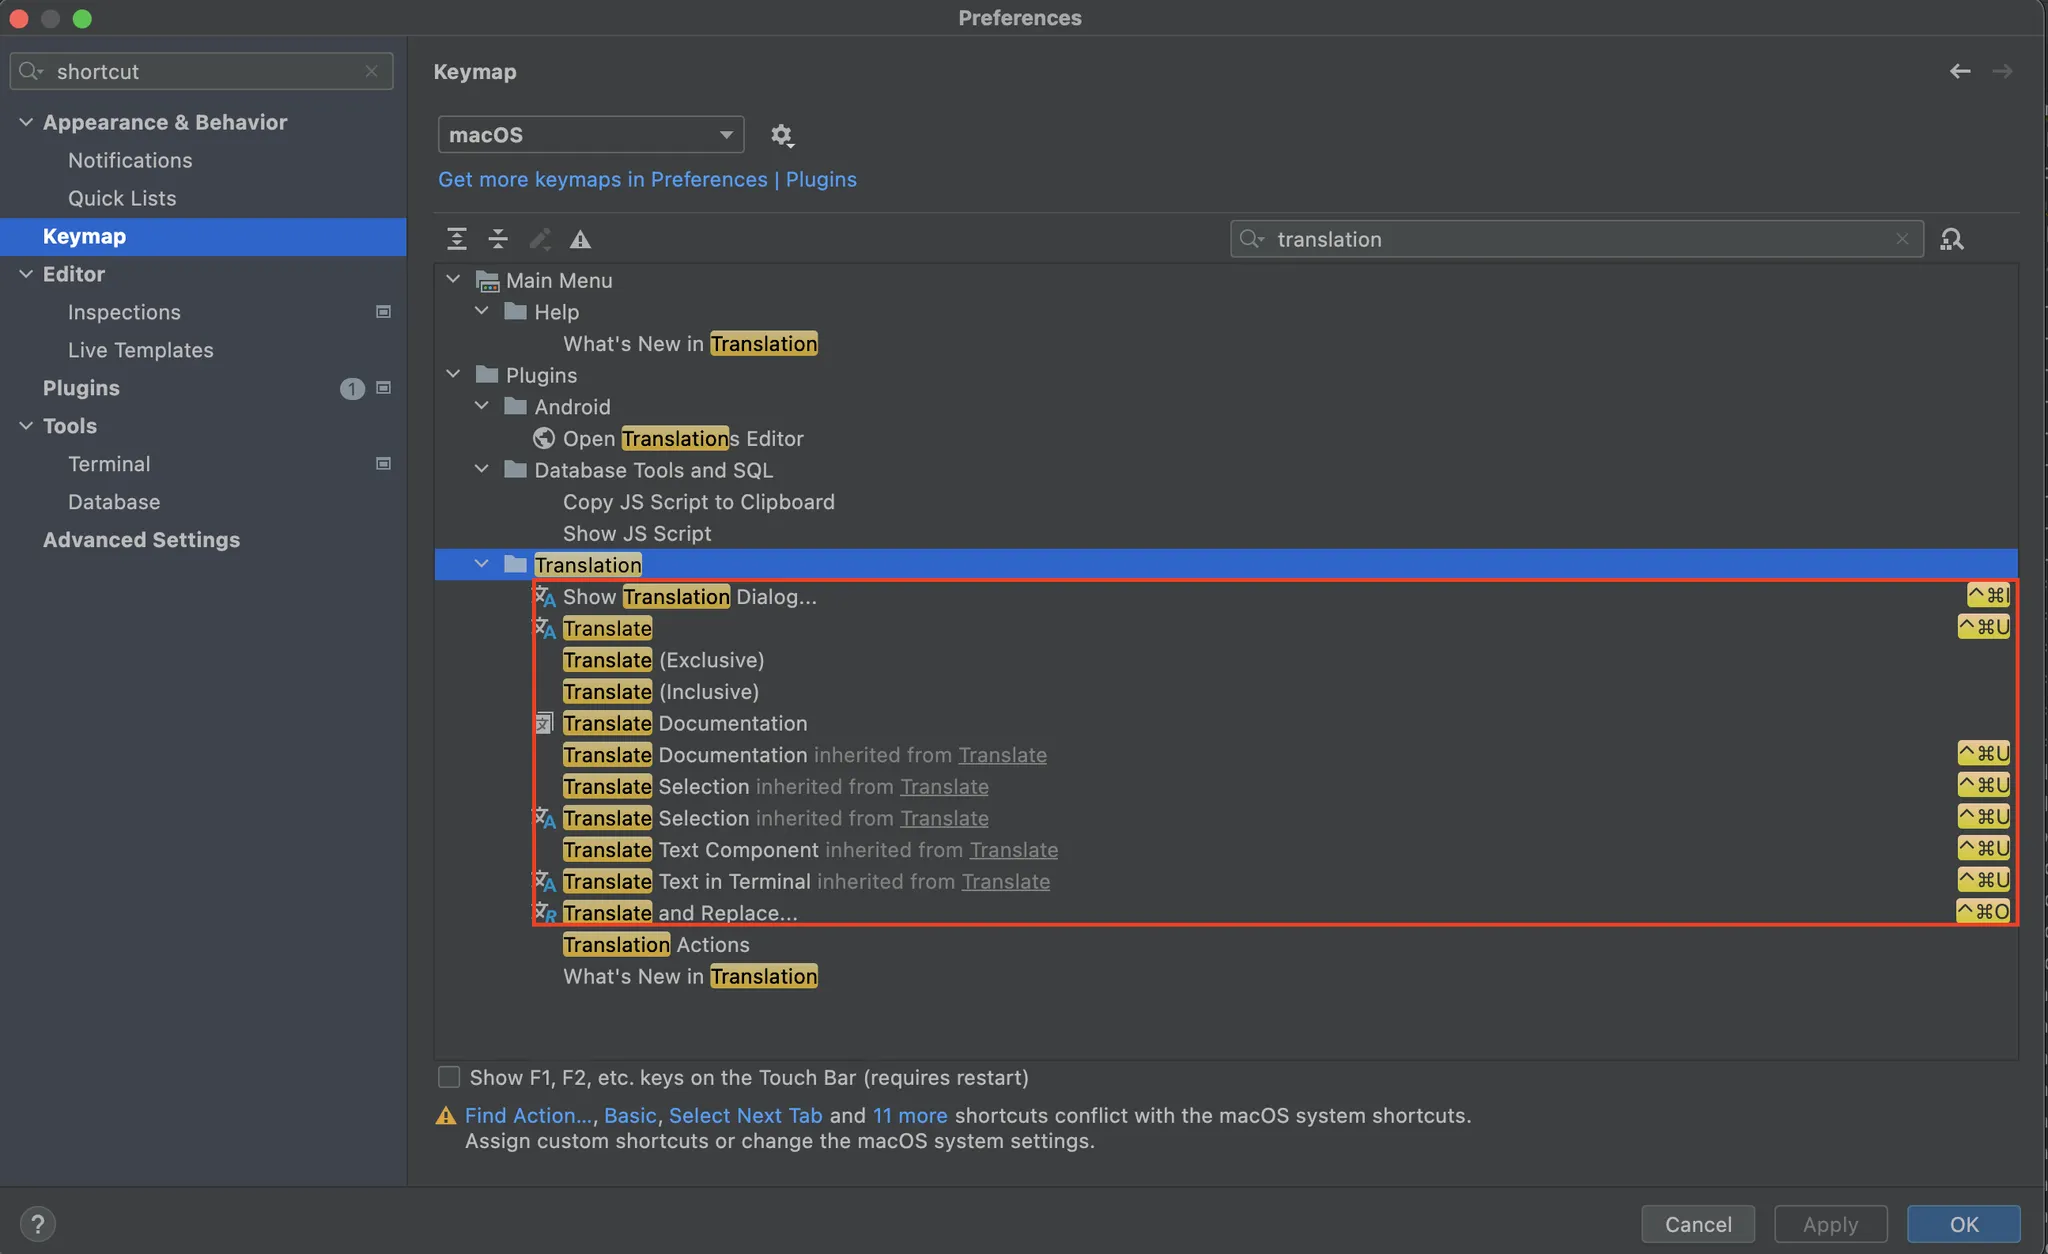Image resolution: width=2048 pixels, height=1254 pixels.
Task: Click the show conflicts warning icon
Action: point(580,239)
